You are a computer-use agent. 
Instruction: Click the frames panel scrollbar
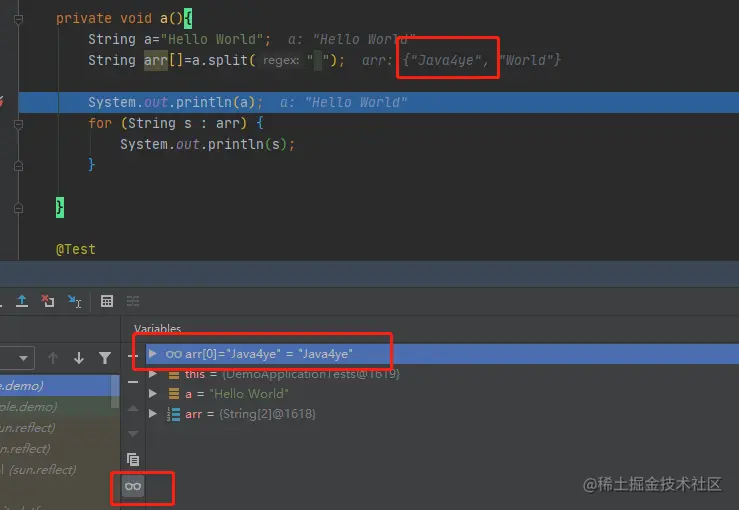point(115,392)
